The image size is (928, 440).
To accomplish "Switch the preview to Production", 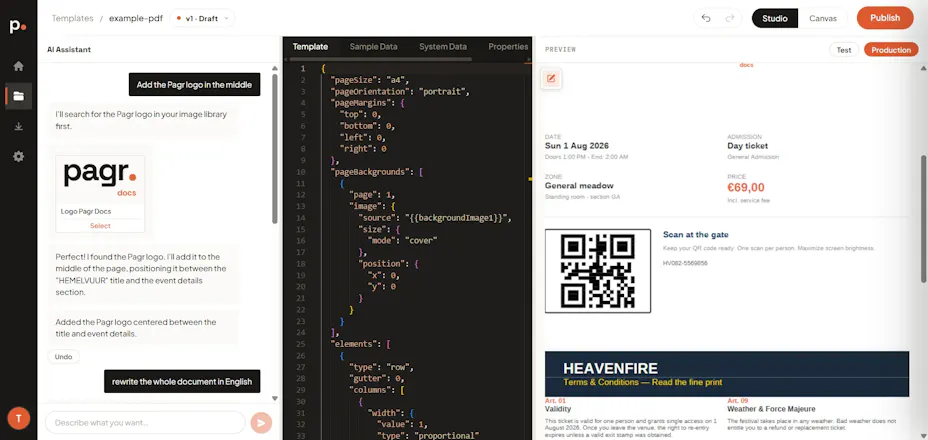I will pos(891,50).
